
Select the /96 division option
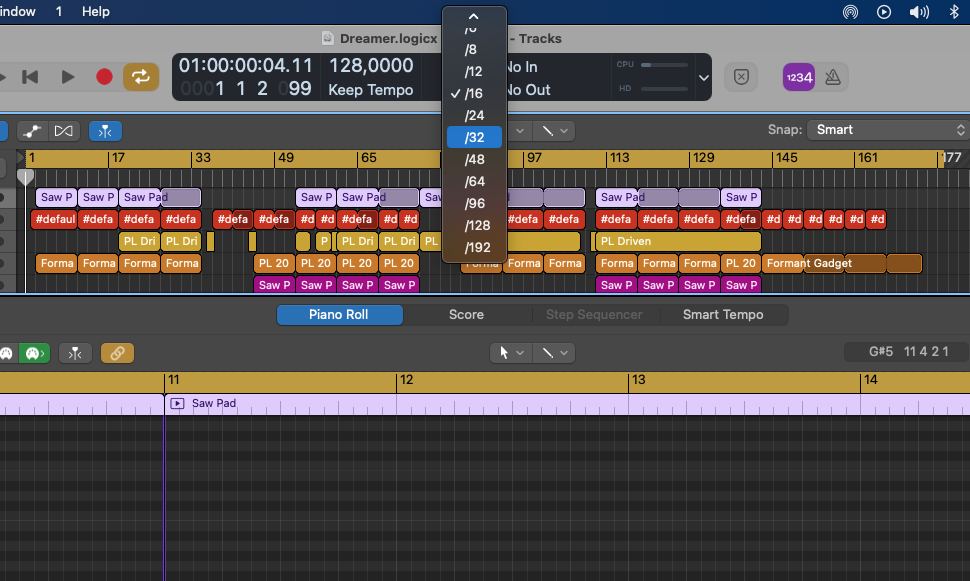click(474, 204)
